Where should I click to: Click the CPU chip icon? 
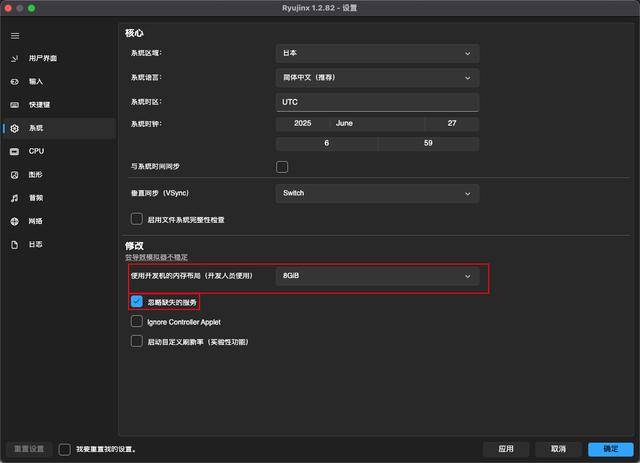pyautogui.click(x=15, y=151)
